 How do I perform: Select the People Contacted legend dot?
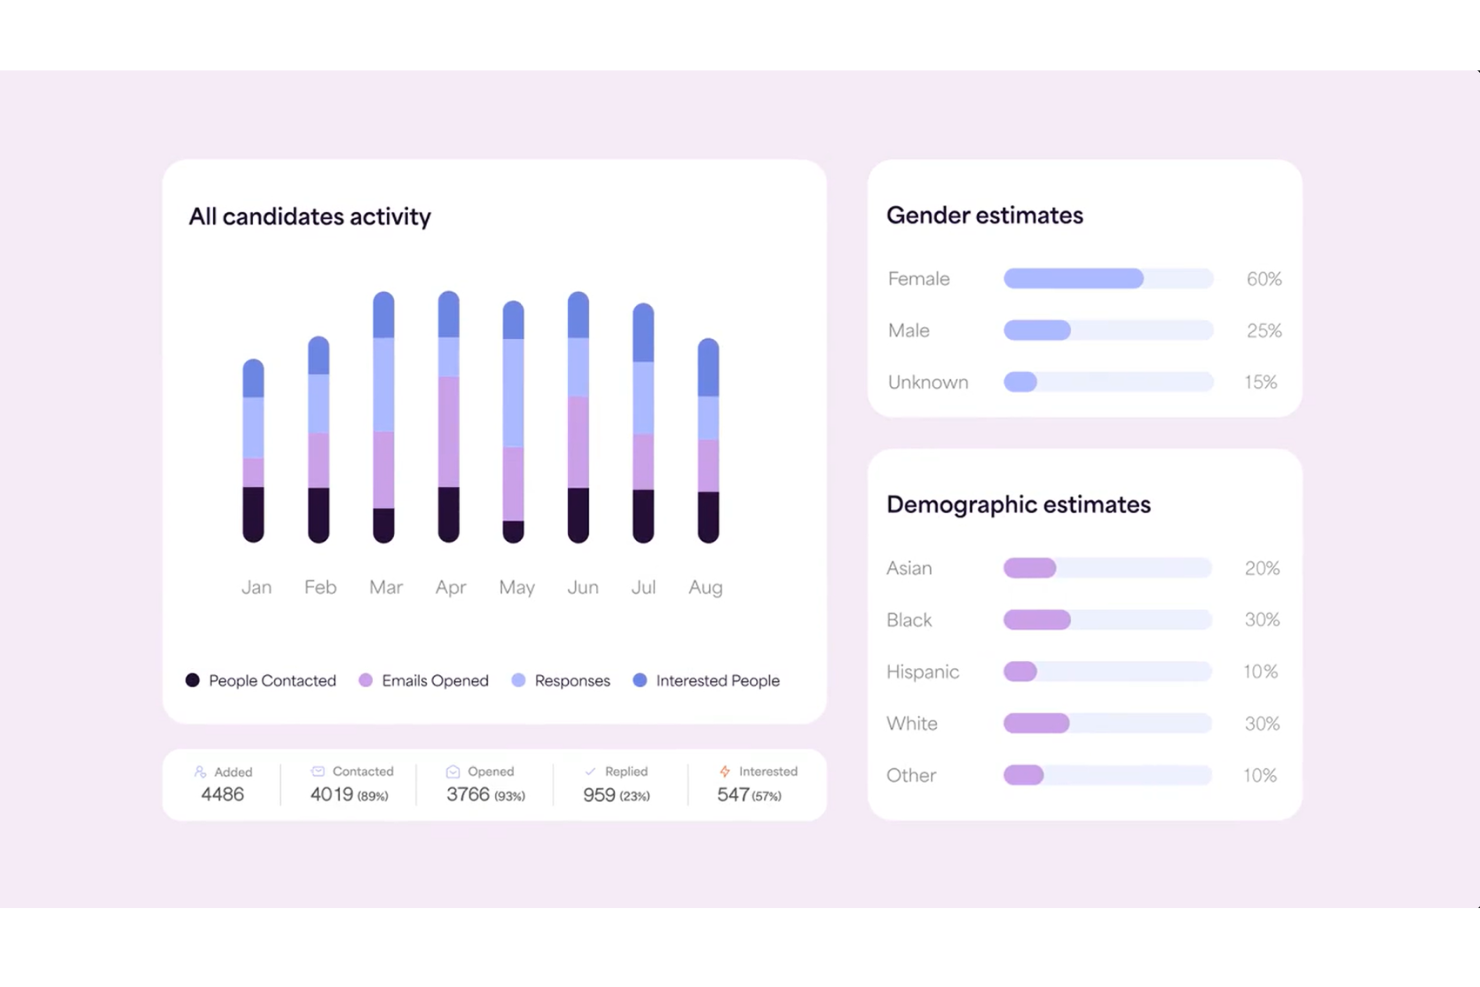(x=191, y=680)
